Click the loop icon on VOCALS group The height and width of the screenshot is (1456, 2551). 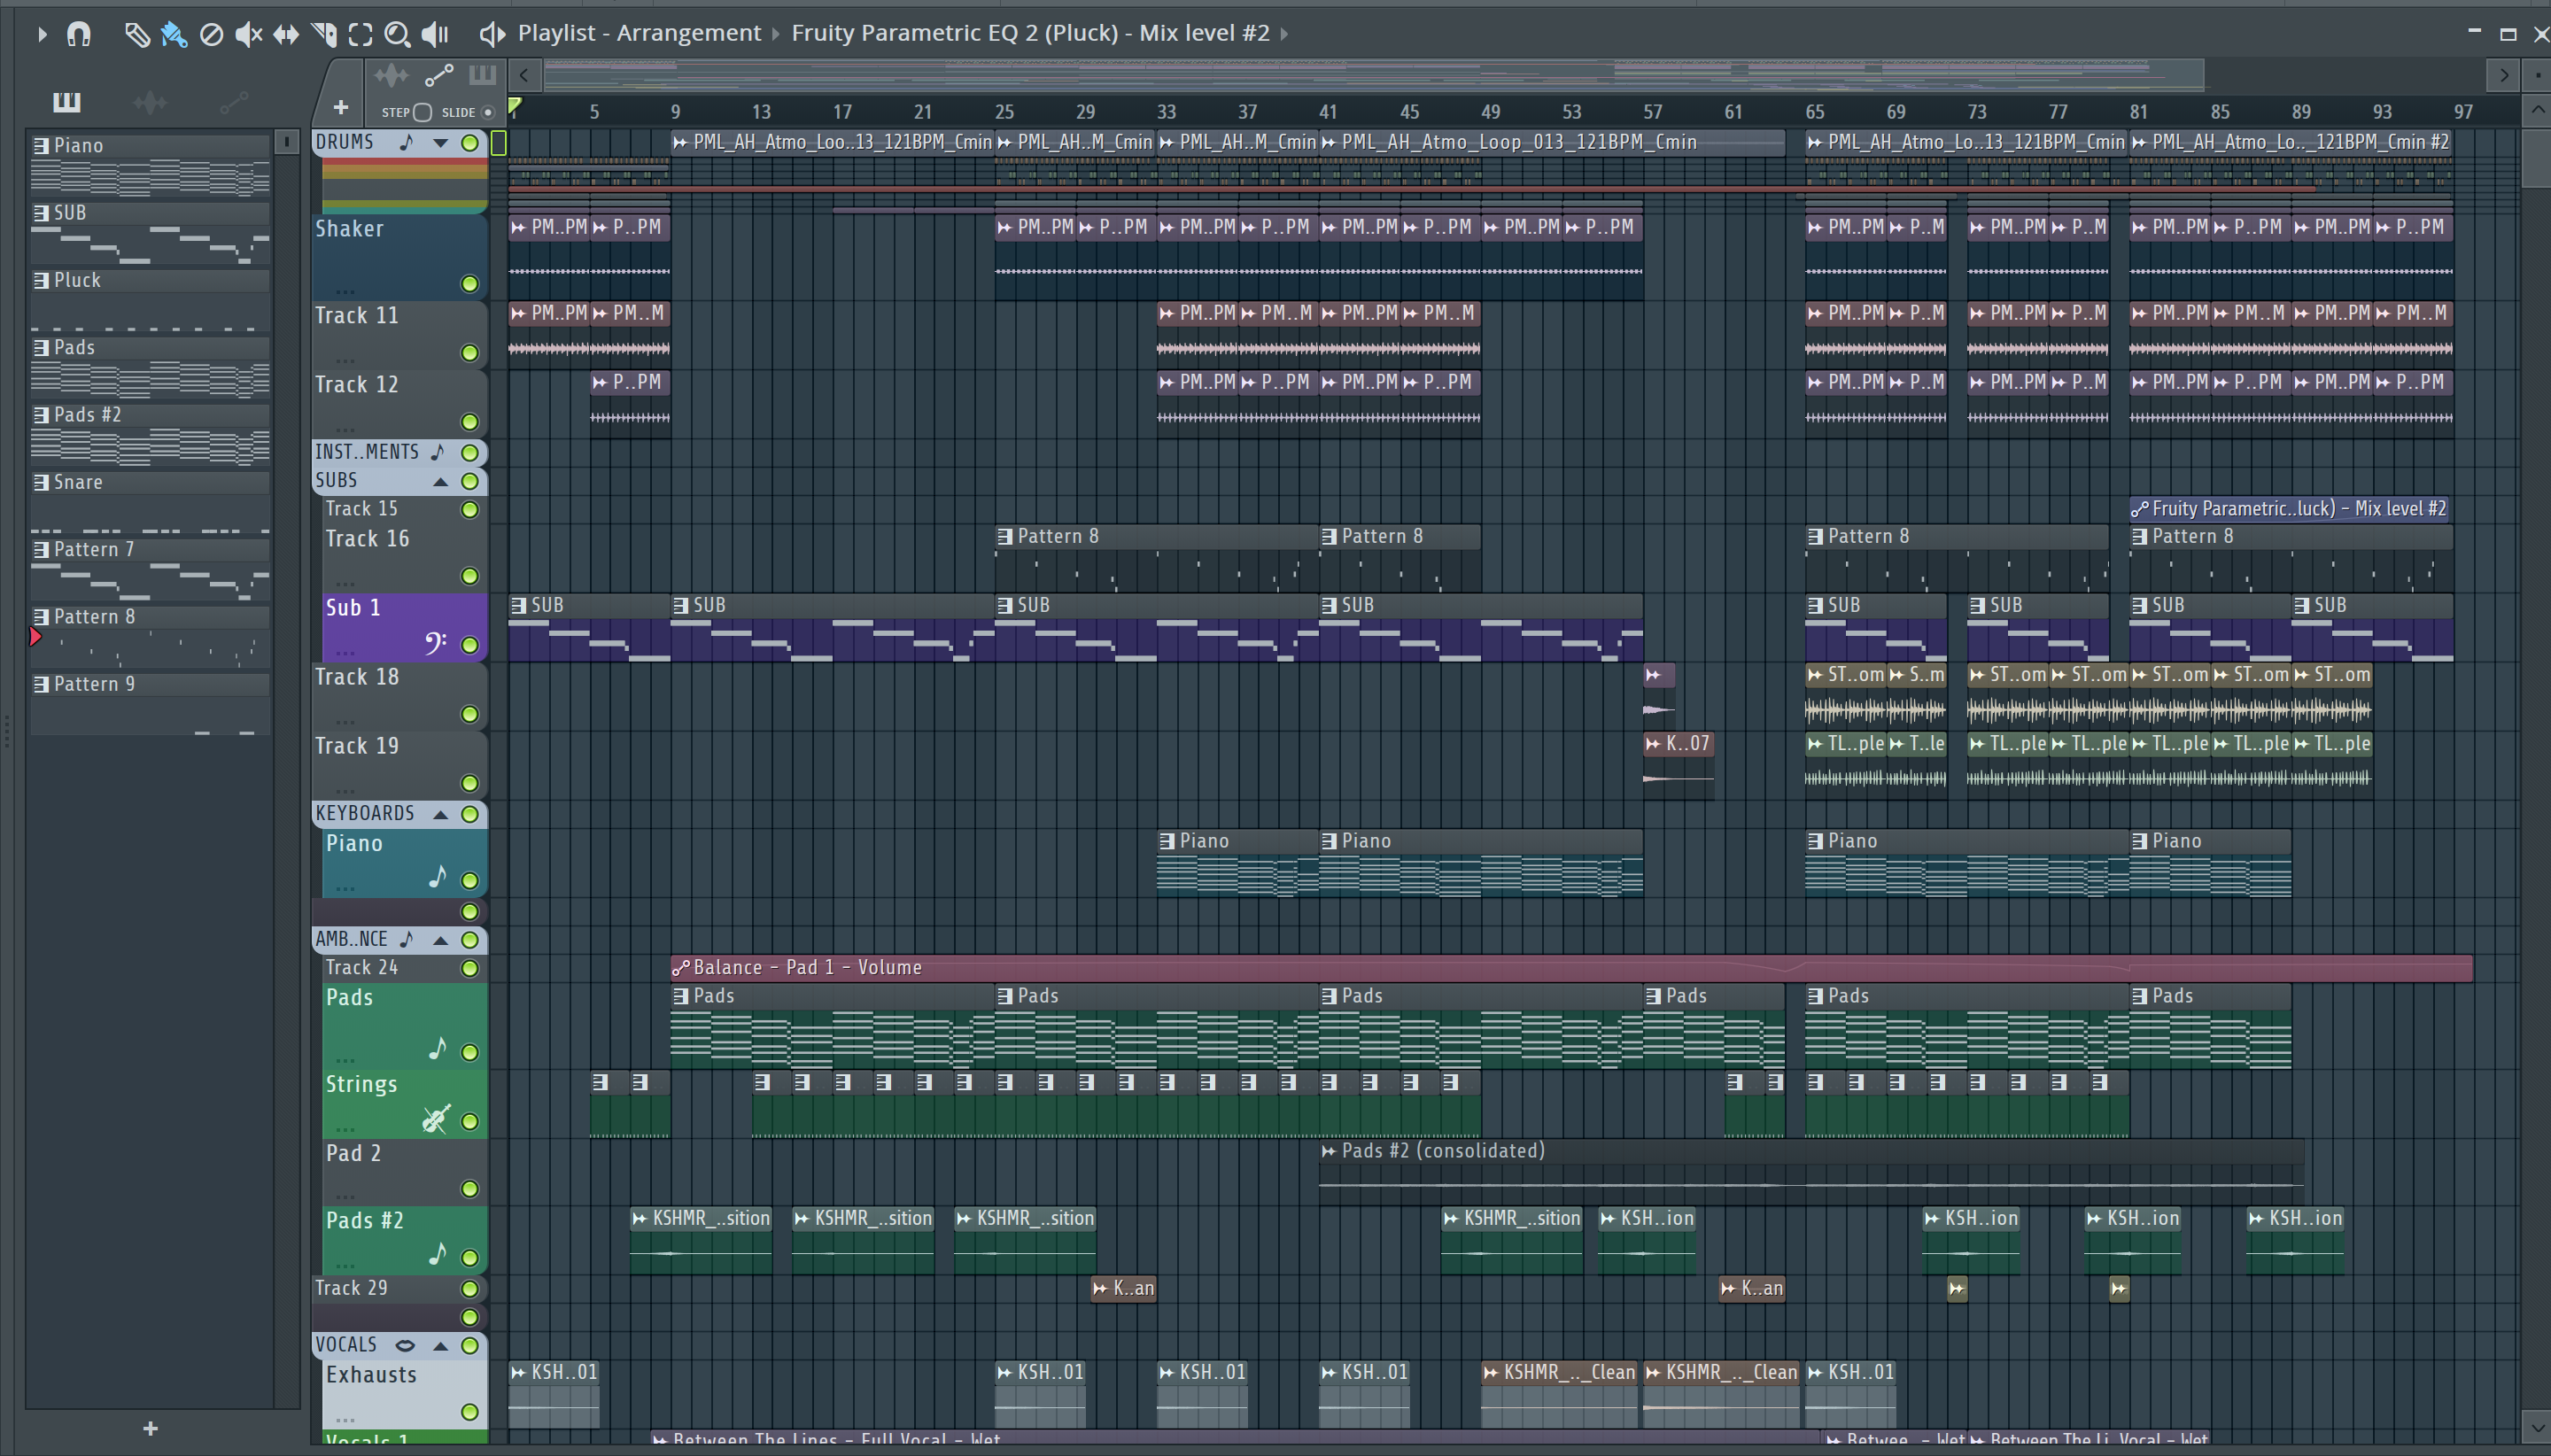coord(405,1345)
